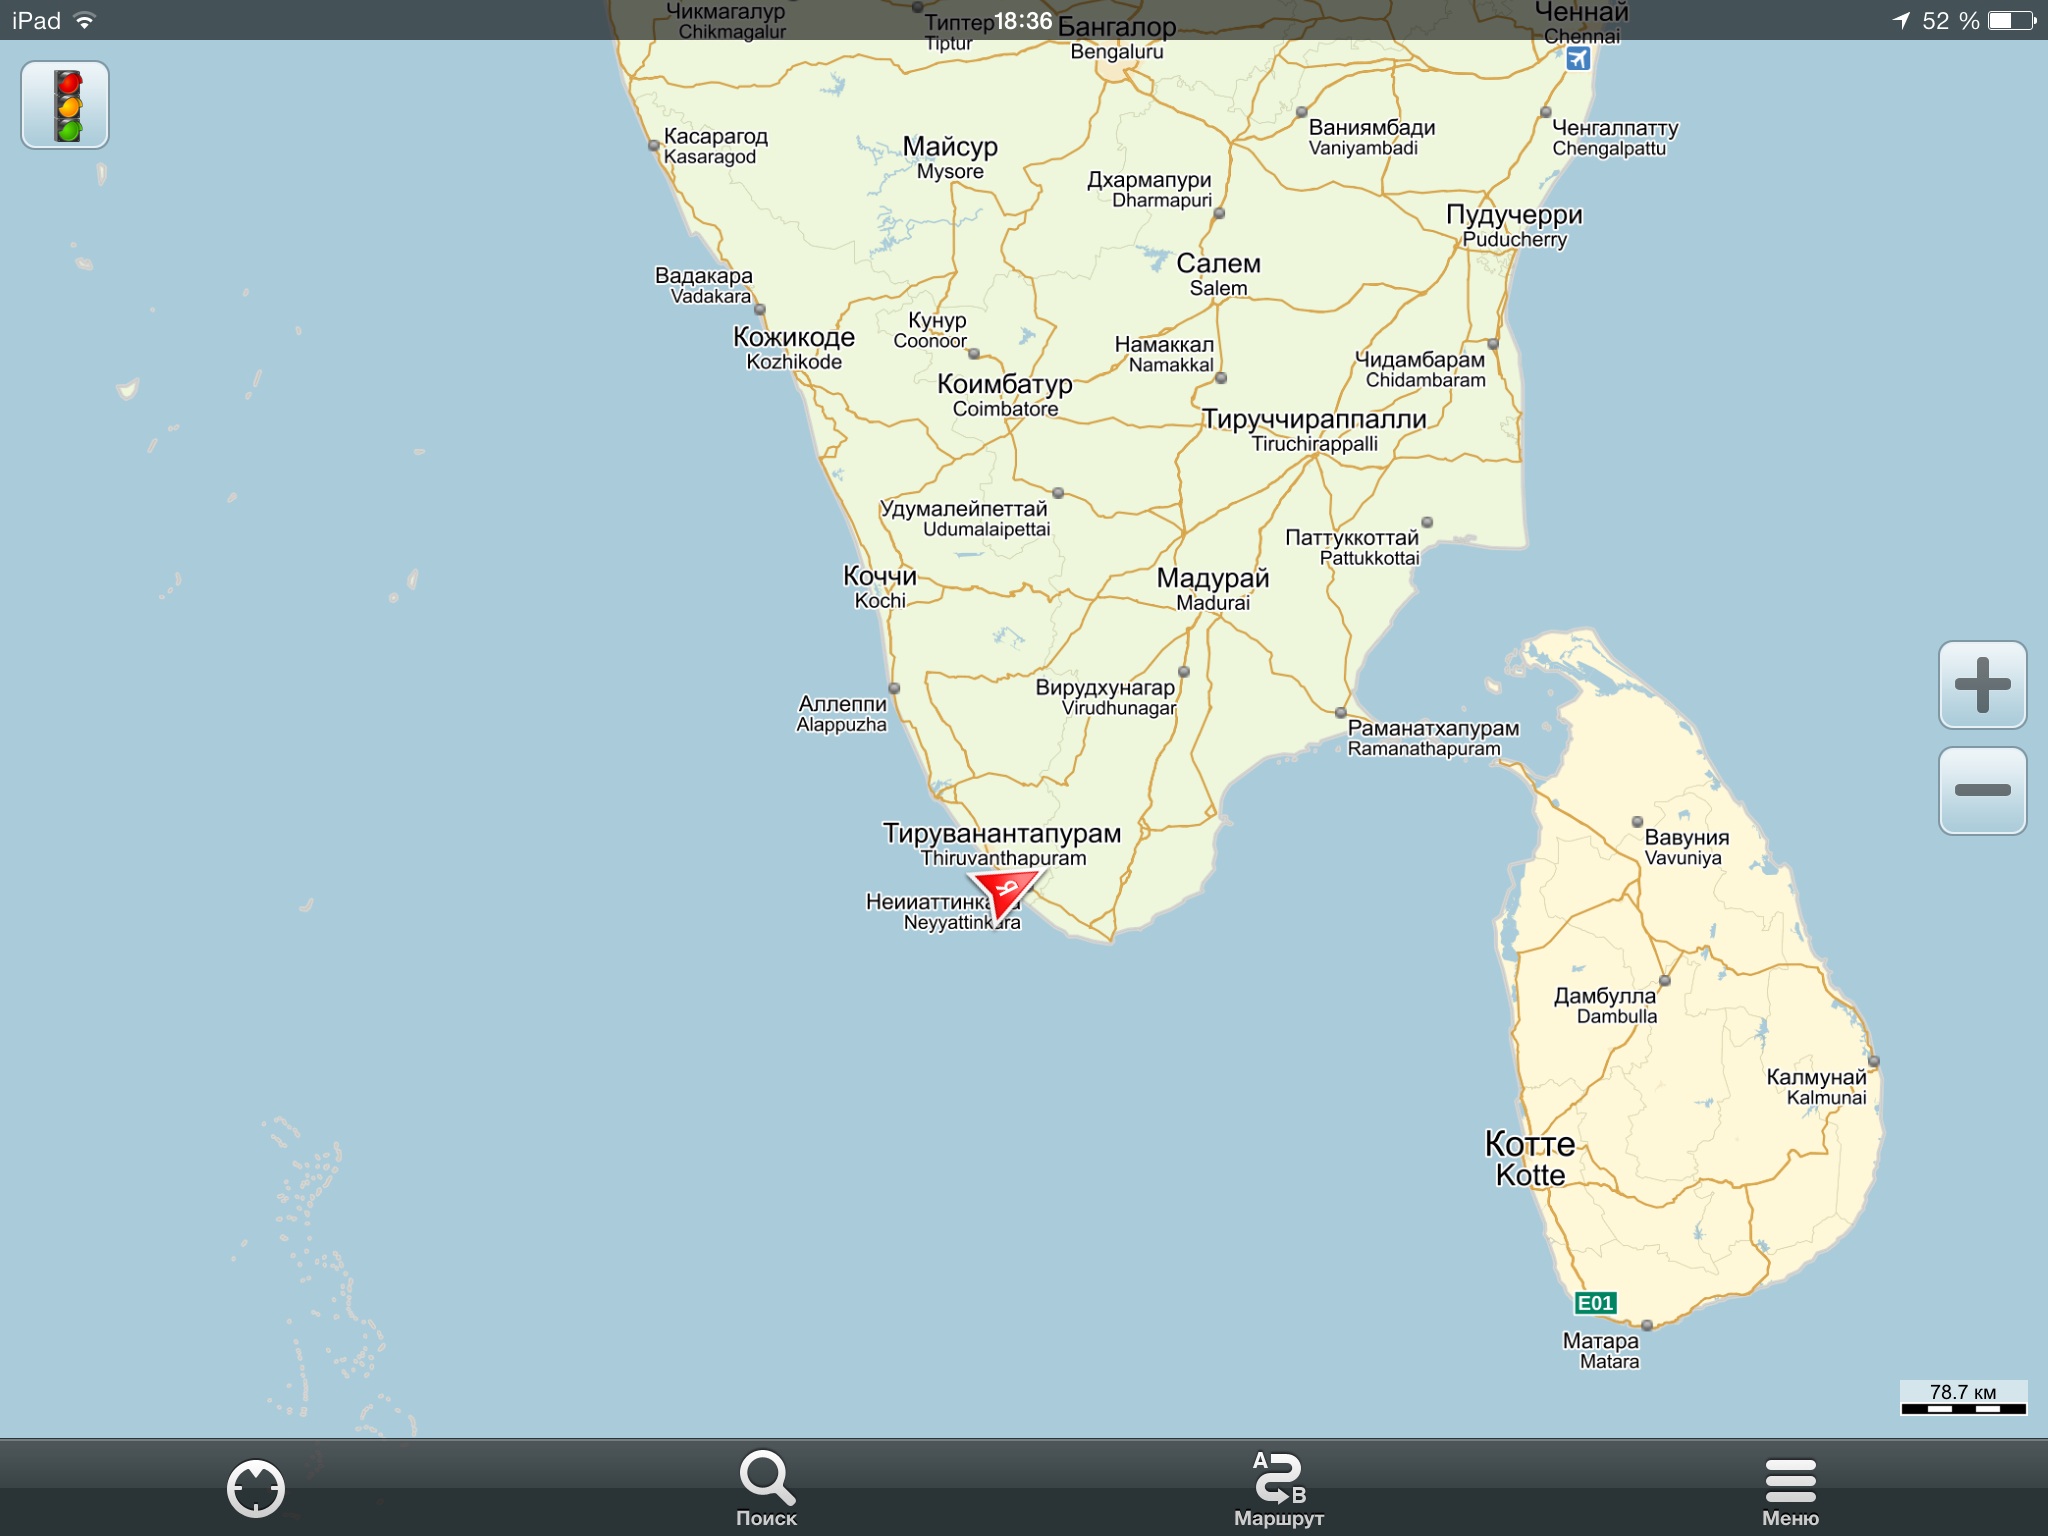The width and height of the screenshot is (2048, 1536).
Task: Tap the battery indicator in status bar
Action: point(2012,20)
